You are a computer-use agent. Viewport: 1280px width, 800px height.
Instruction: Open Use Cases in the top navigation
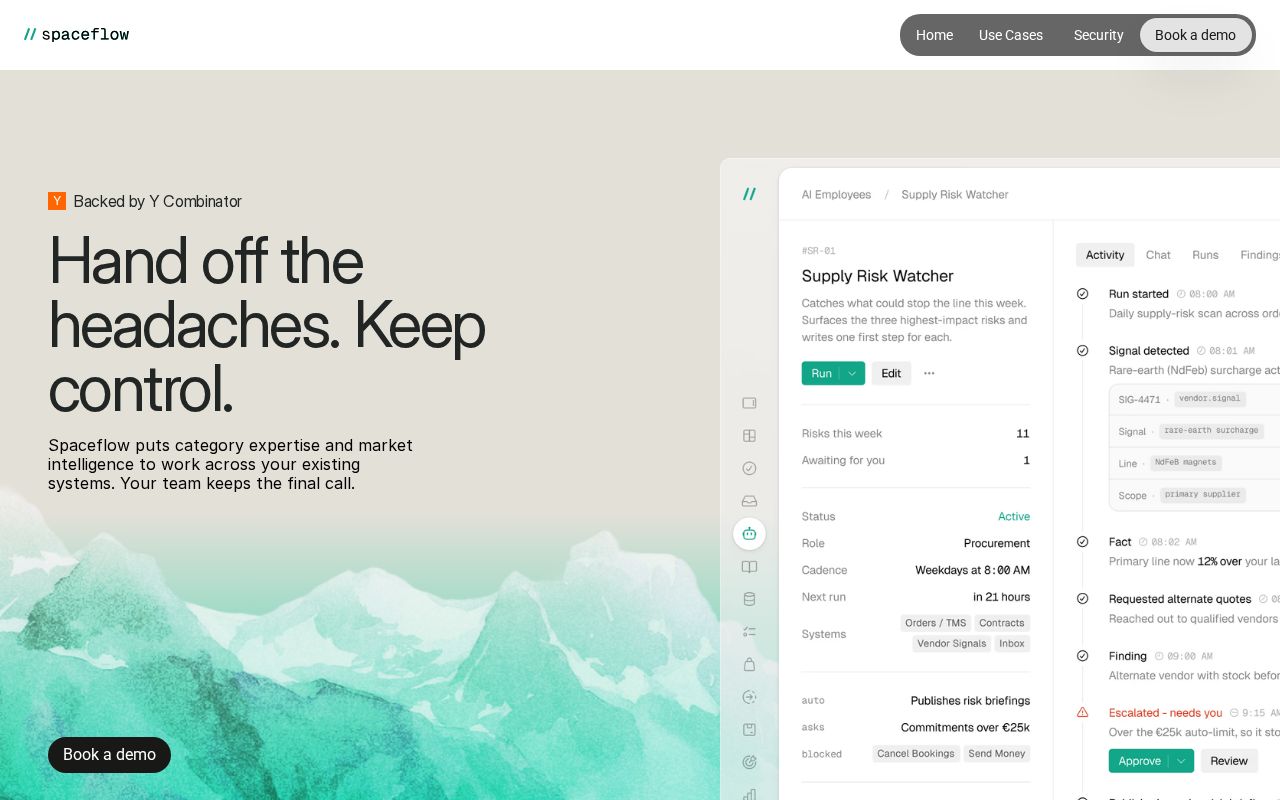point(1011,35)
